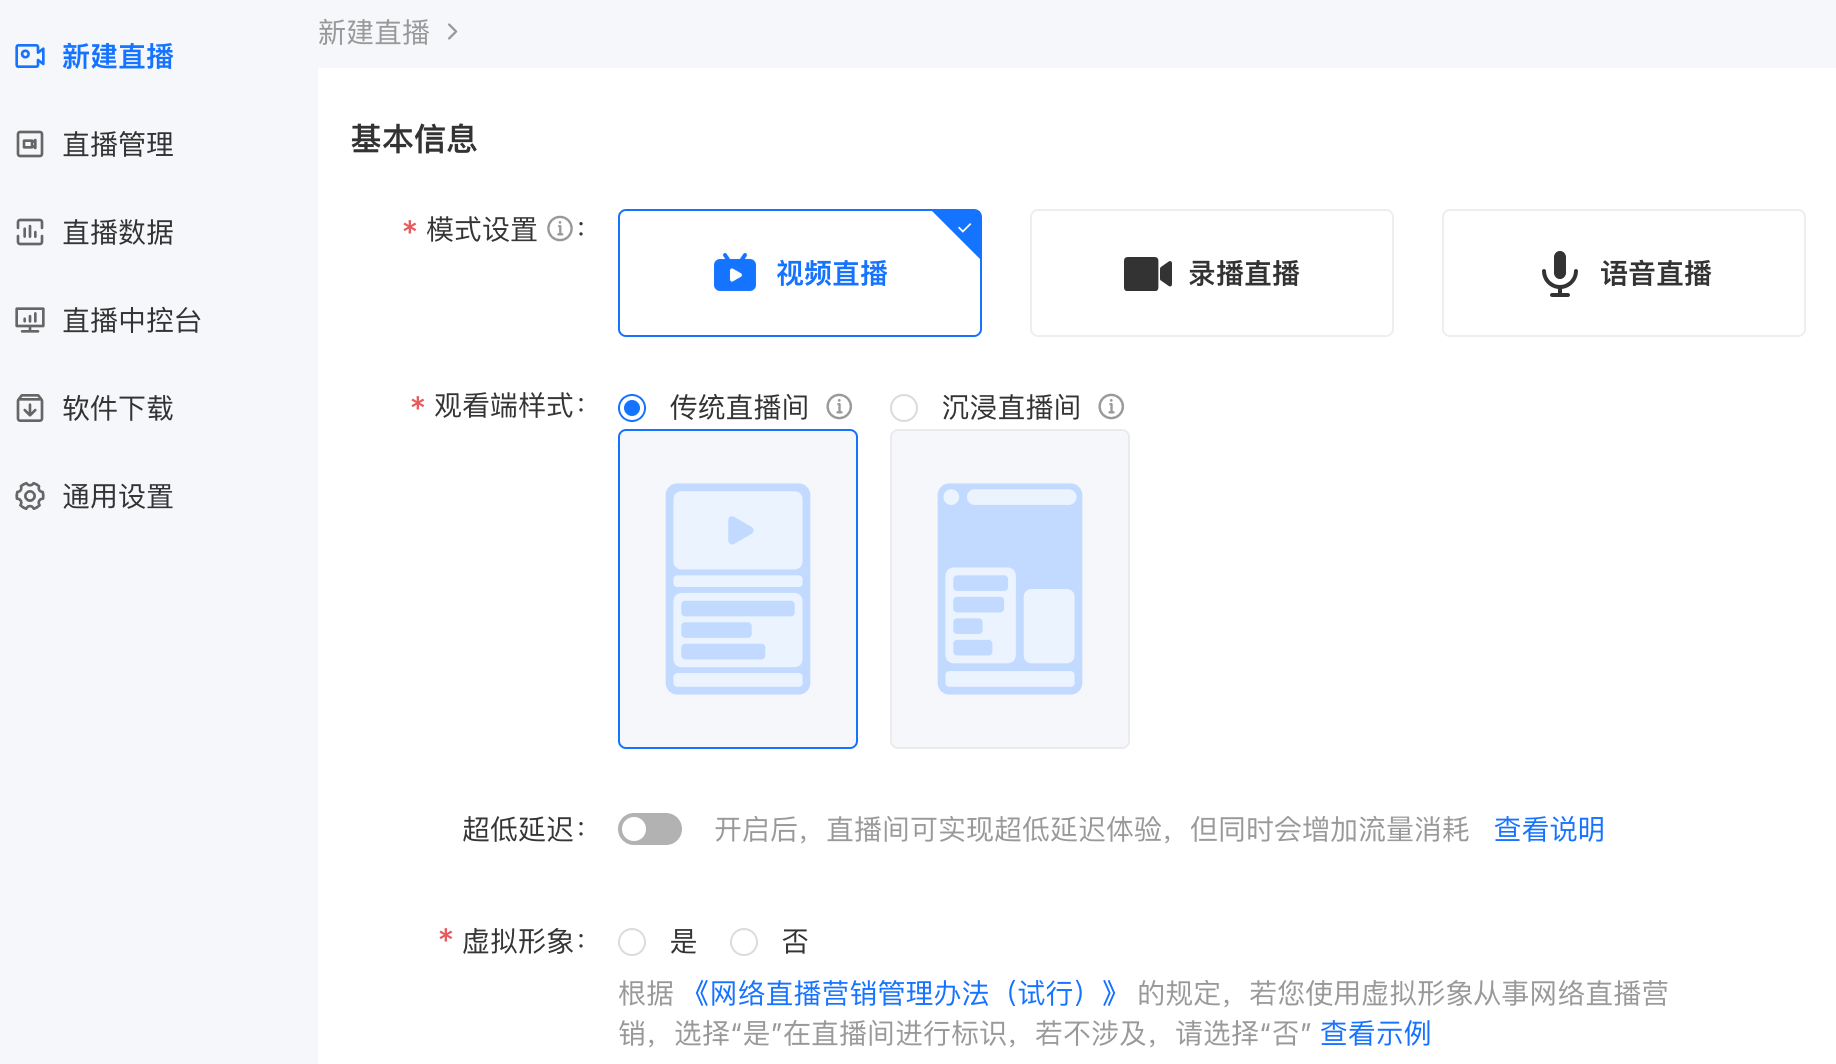This screenshot has height=1064, width=1836.
Task: Choose the 沉浸直播间 layout thumbnail
Action: (x=1010, y=589)
